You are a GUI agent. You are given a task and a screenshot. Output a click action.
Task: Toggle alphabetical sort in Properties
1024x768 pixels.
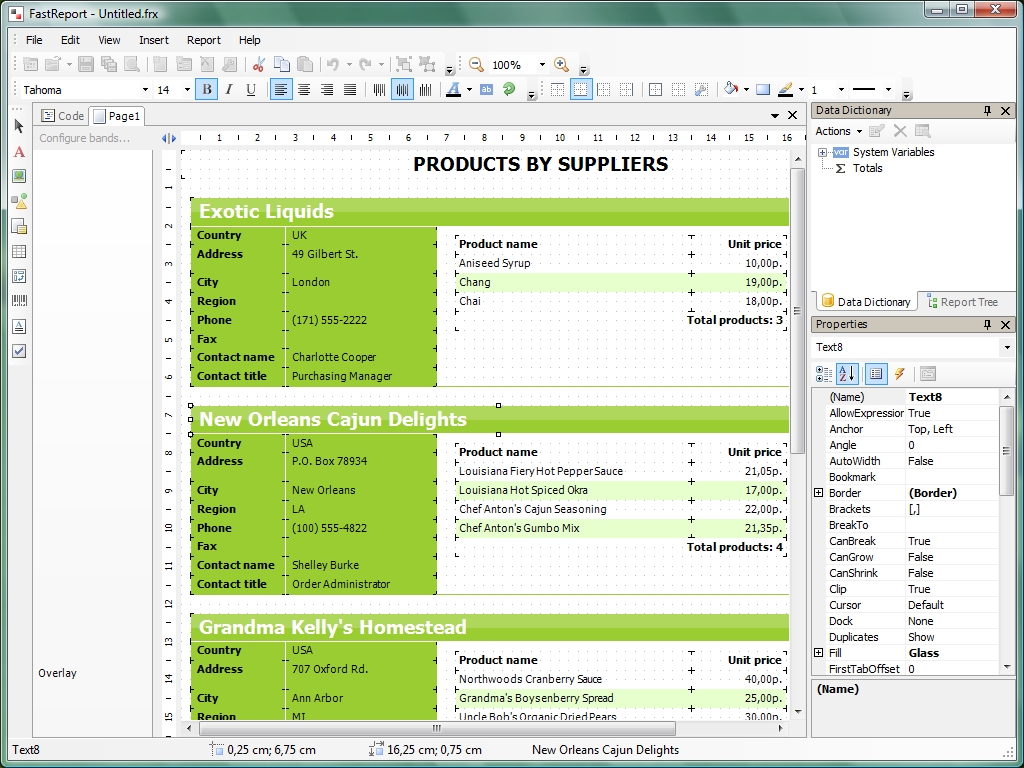coord(847,374)
